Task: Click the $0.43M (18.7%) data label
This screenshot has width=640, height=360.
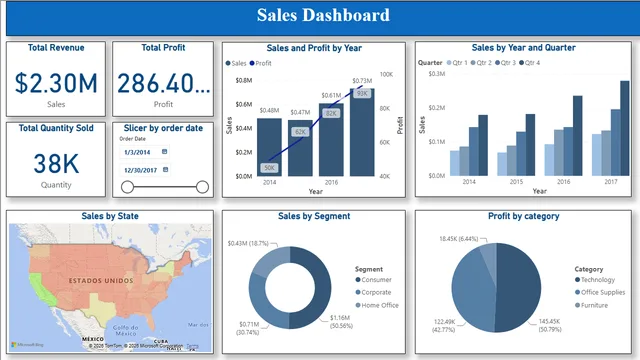Action: [248, 243]
